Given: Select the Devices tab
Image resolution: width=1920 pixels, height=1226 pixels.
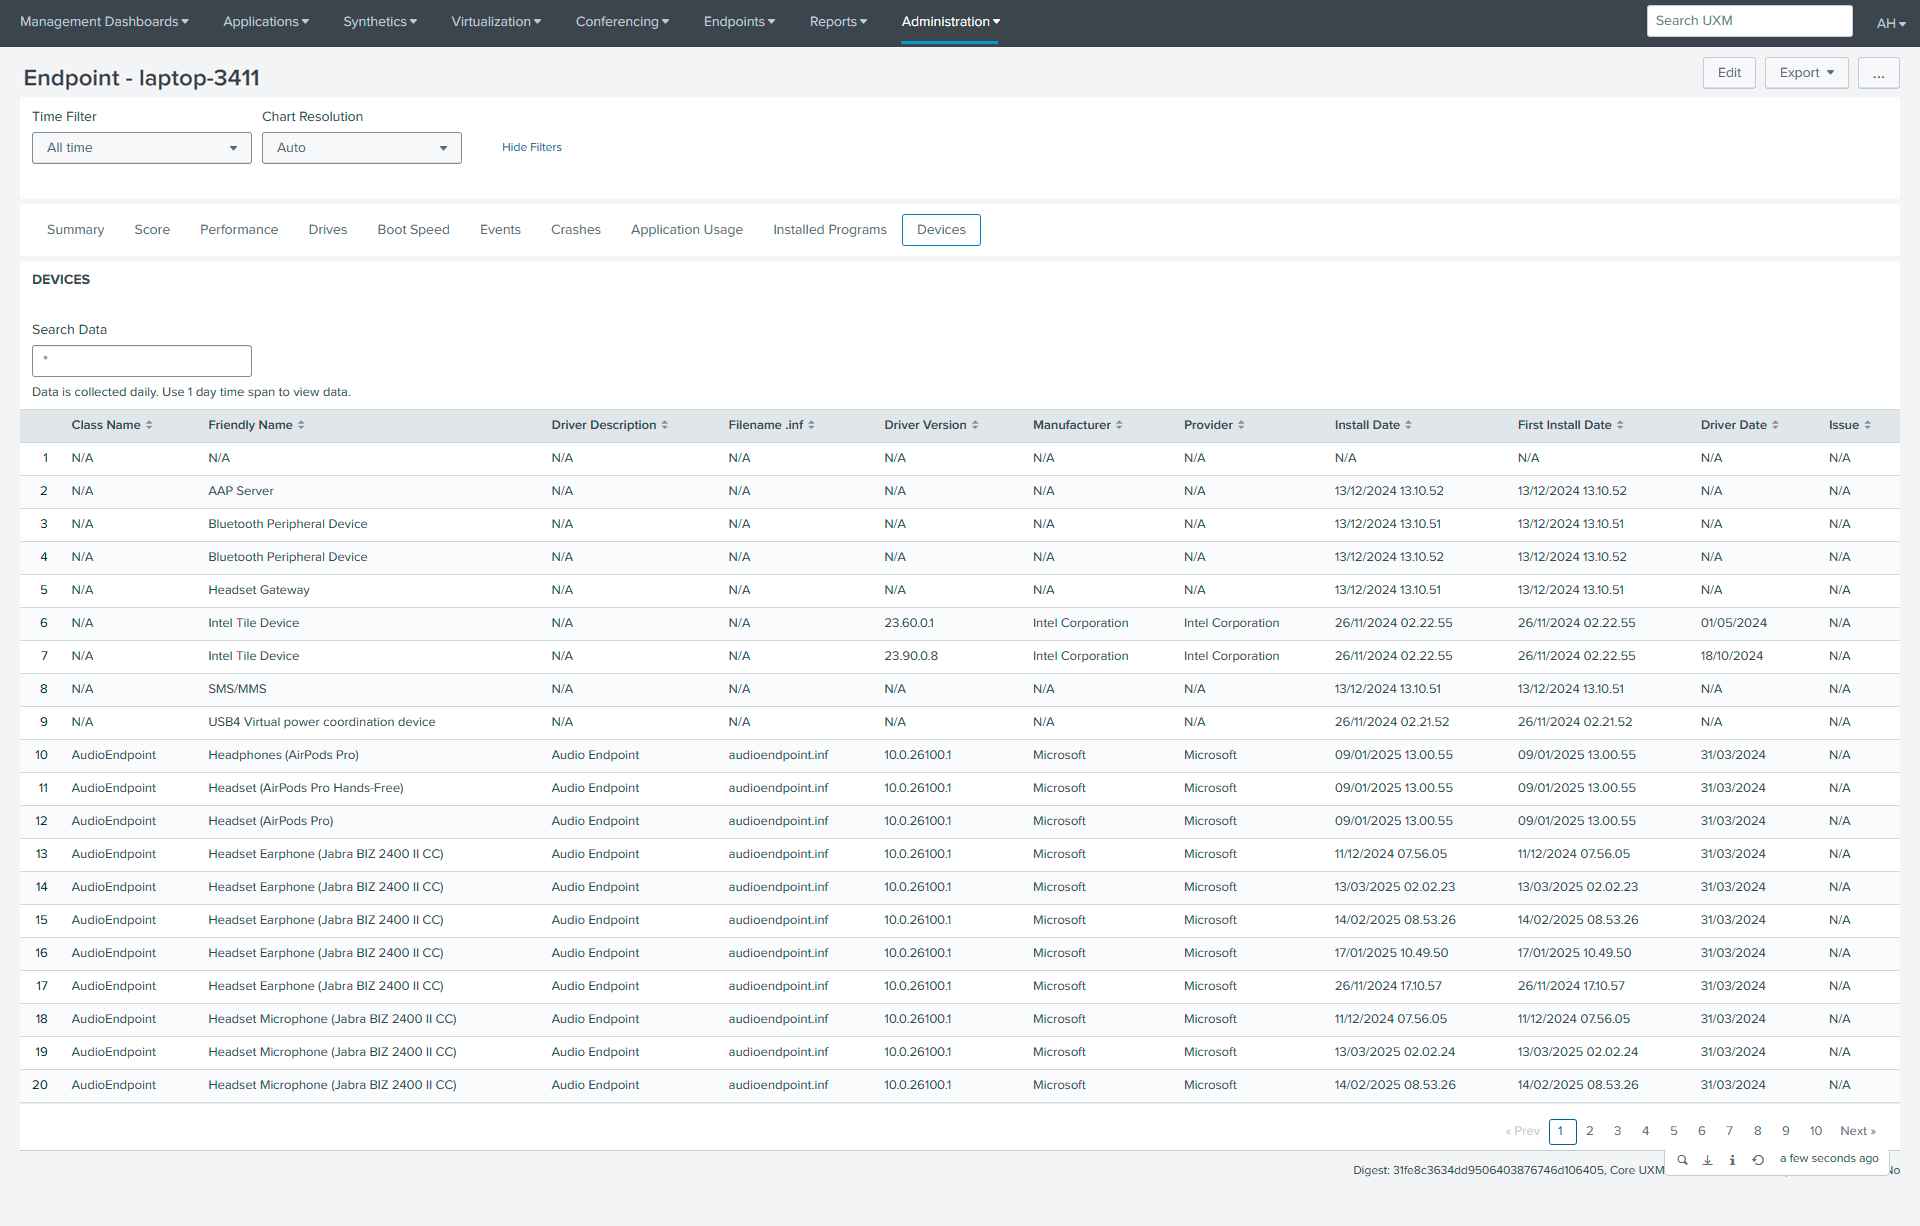Looking at the screenshot, I should click(x=941, y=230).
